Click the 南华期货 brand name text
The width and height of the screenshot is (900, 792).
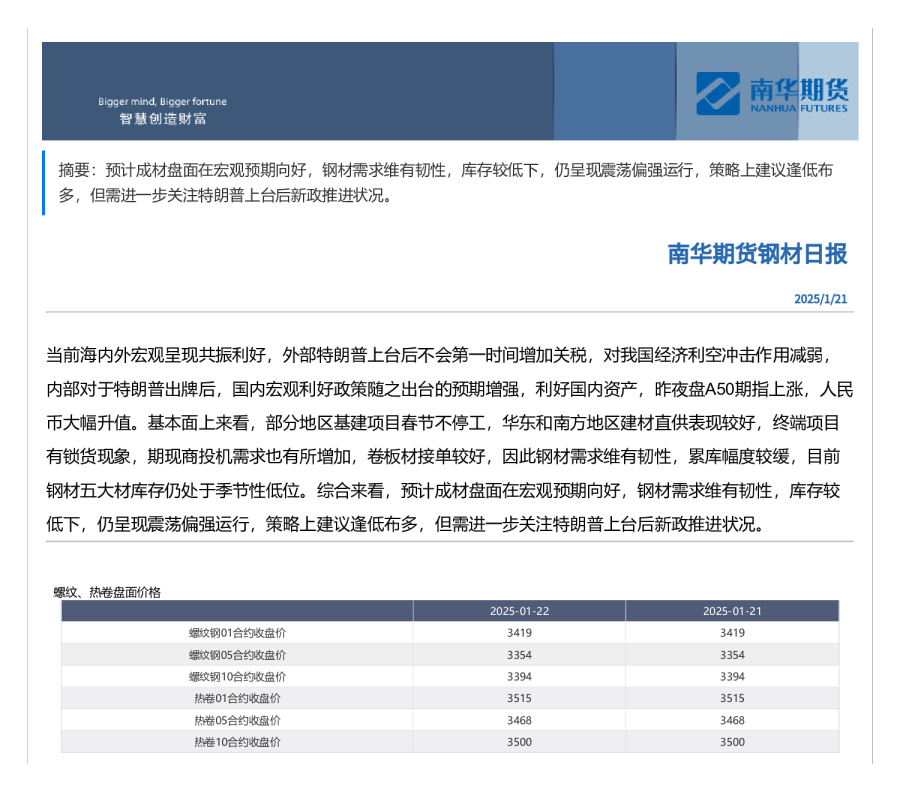[x=798, y=88]
